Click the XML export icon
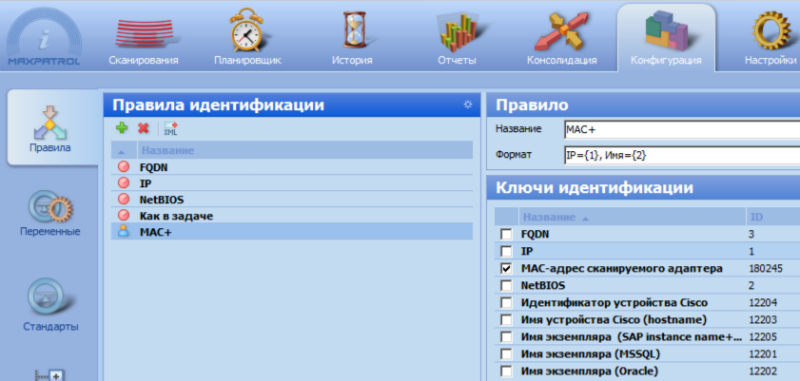The image size is (800, 381). click(x=170, y=129)
